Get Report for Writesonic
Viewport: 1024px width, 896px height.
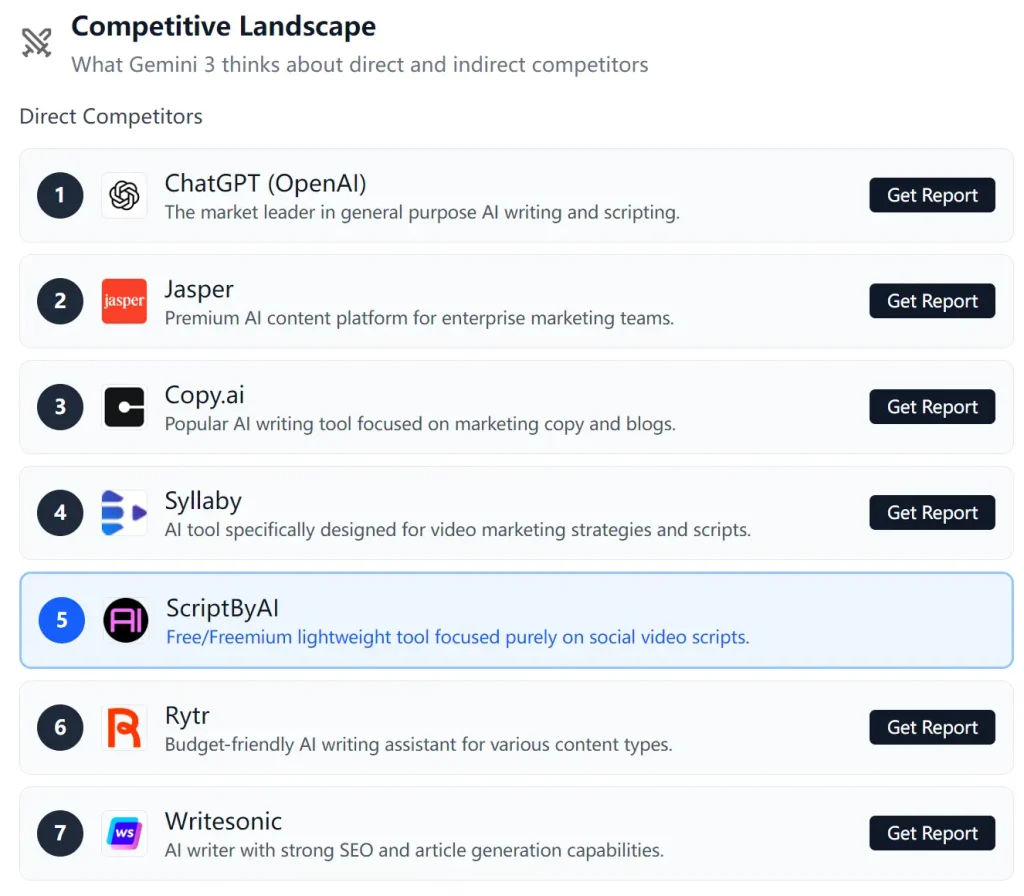(x=931, y=833)
